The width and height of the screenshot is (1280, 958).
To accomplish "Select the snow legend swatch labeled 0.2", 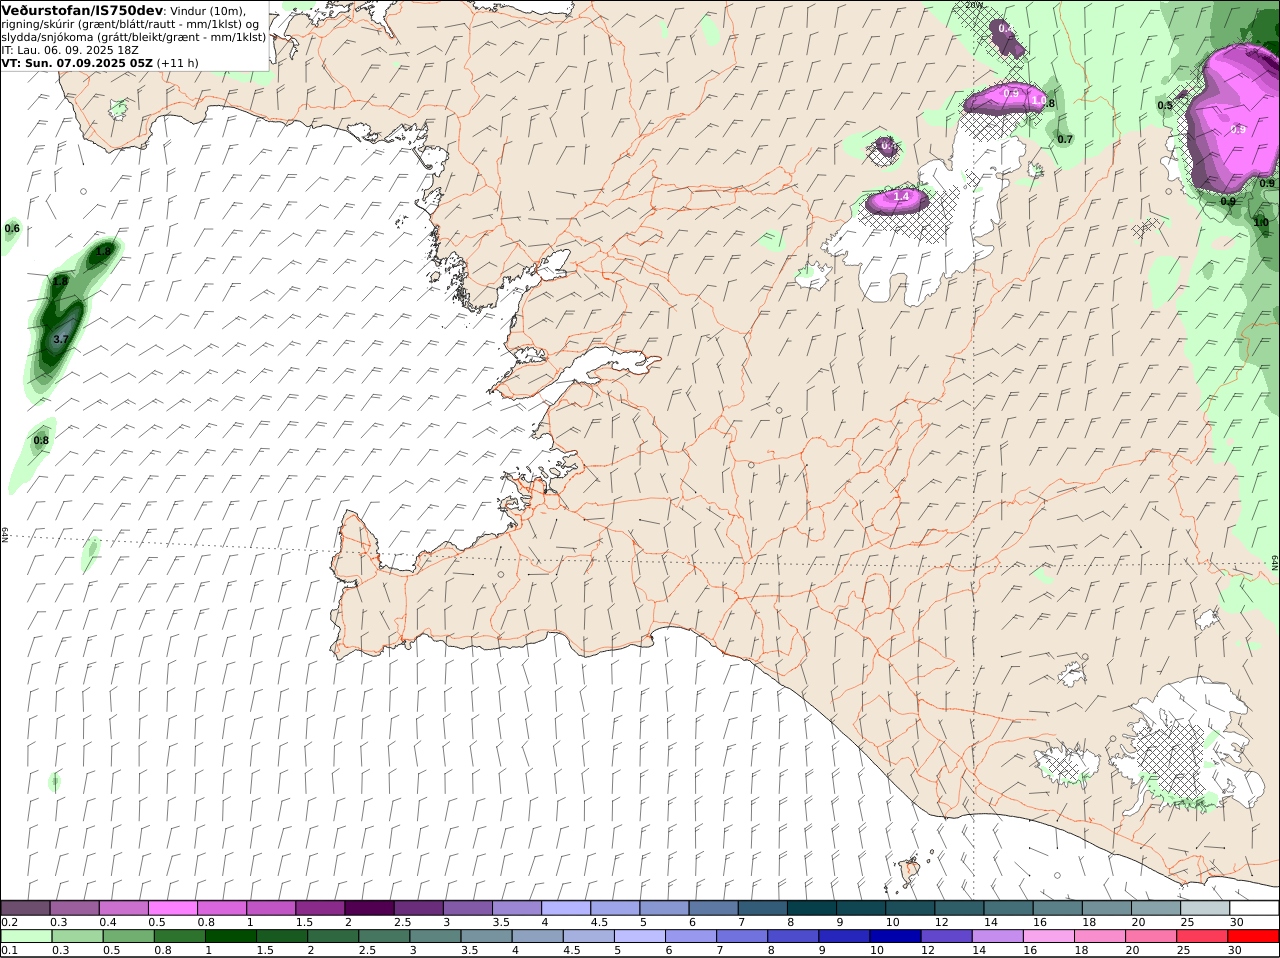I will (x=25, y=908).
